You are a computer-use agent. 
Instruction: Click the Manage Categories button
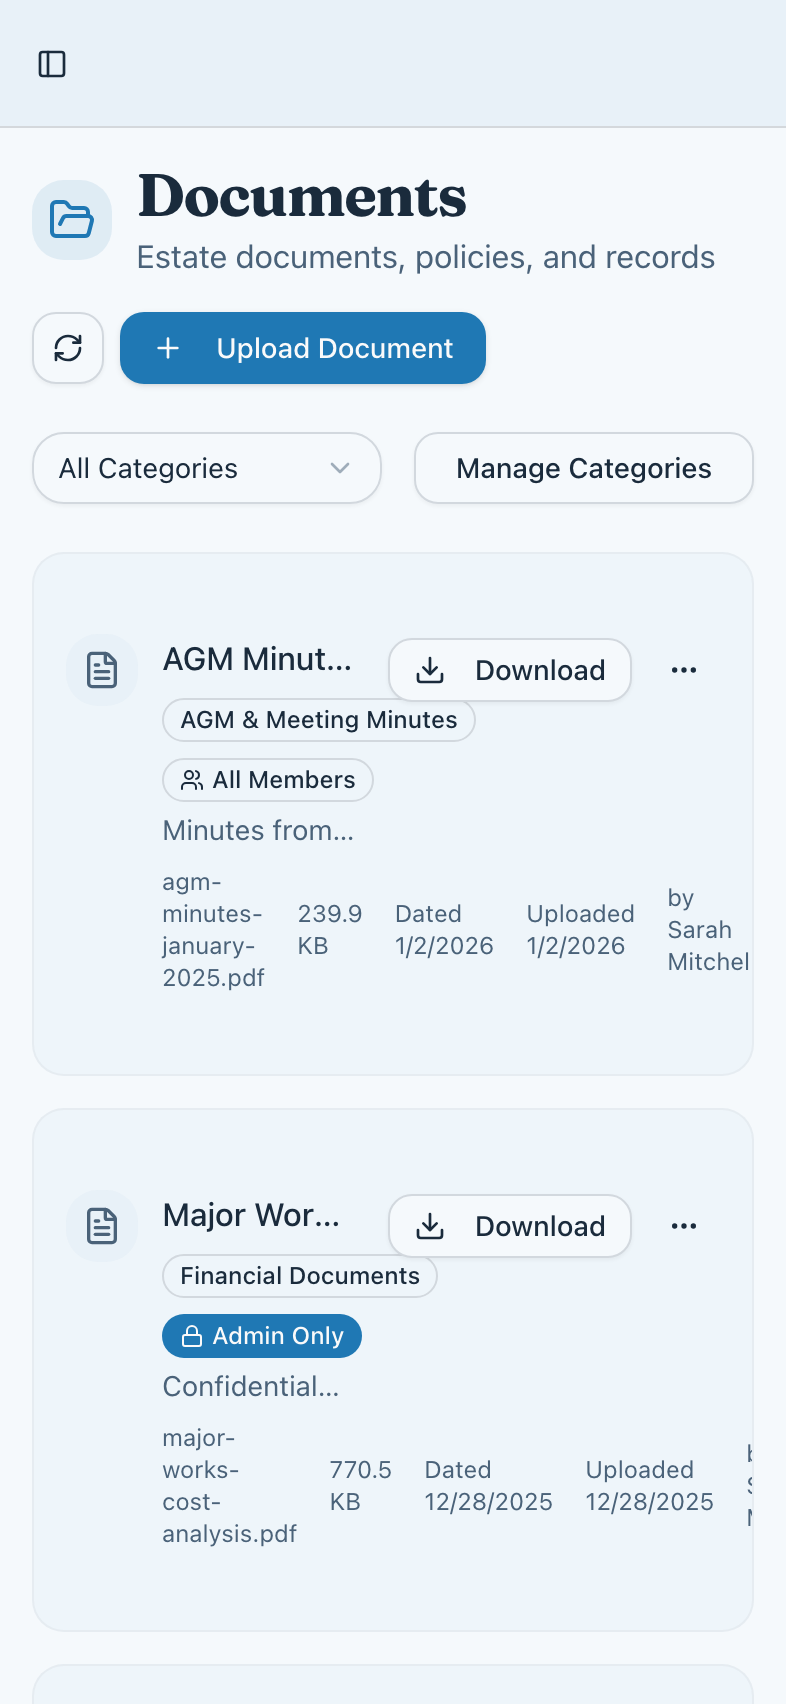click(x=583, y=468)
